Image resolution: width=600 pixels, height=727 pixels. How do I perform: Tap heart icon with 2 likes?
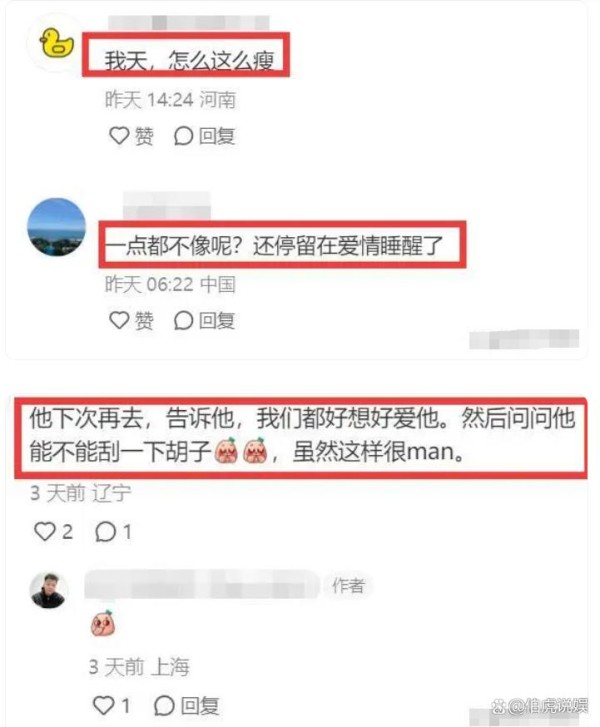[45, 531]
